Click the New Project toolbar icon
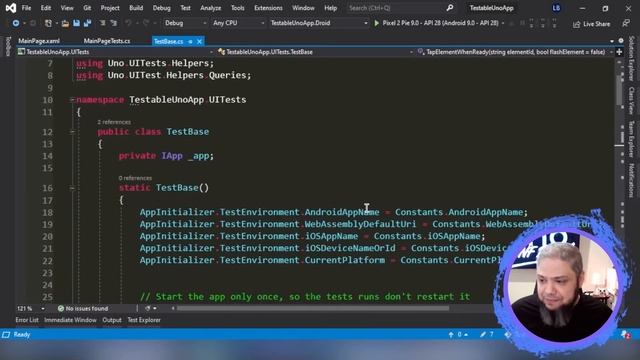Image resolution: width=640 pixels, height=360 pixels. [48, 23]
